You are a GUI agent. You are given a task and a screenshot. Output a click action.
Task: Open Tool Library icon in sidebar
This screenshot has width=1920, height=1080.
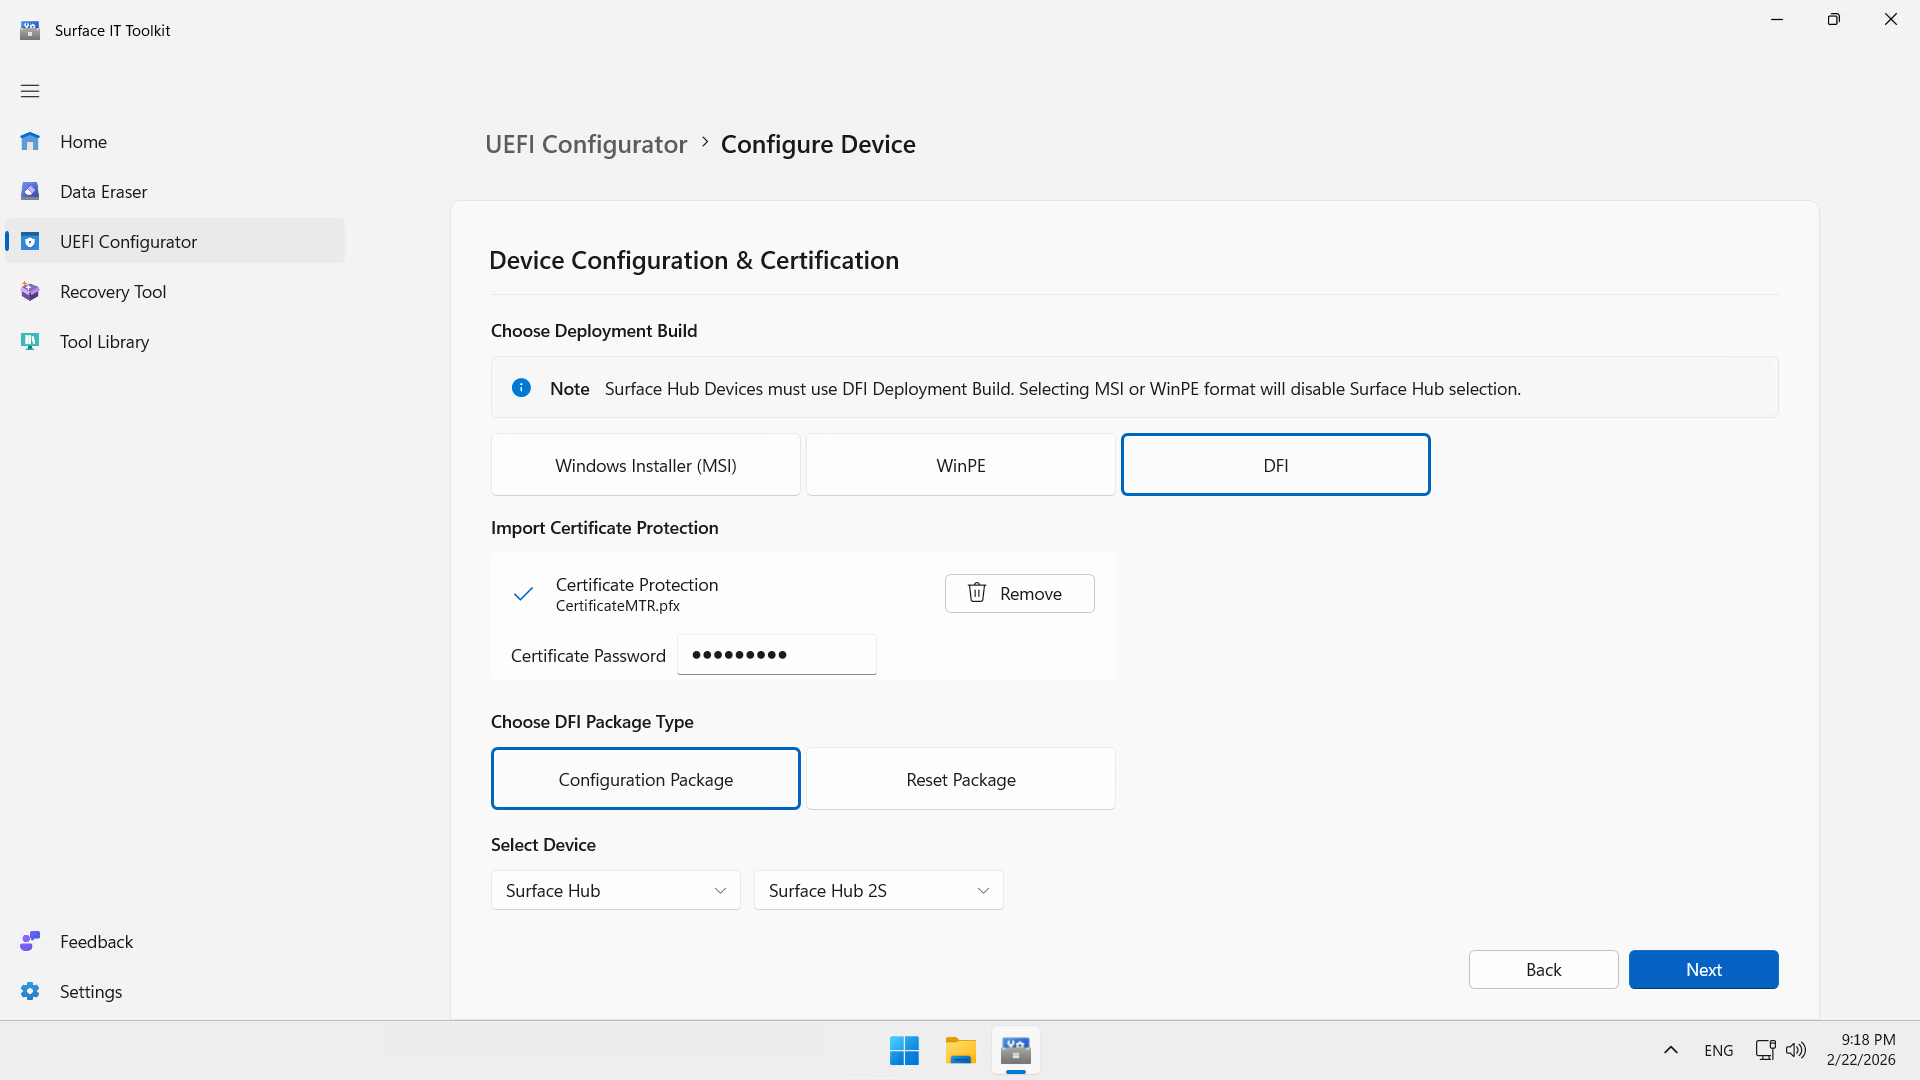pos(30,342)
